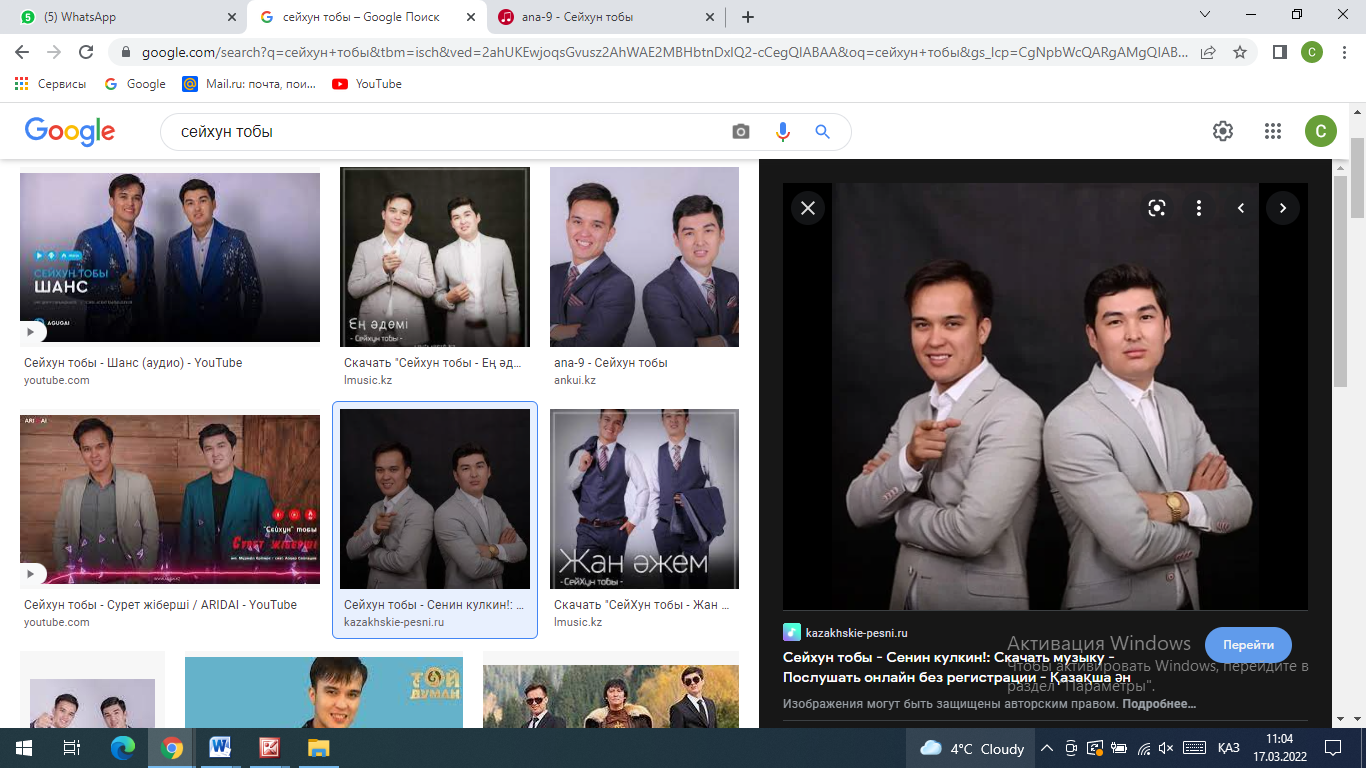The image size is (1366, 768).
Task: Open the апа-9 image thumbnail from ankui.kz
Action: point(644,257)
